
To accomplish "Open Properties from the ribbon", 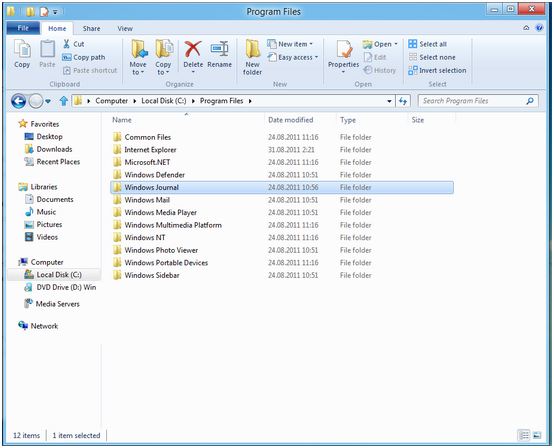I will [343, 57].
